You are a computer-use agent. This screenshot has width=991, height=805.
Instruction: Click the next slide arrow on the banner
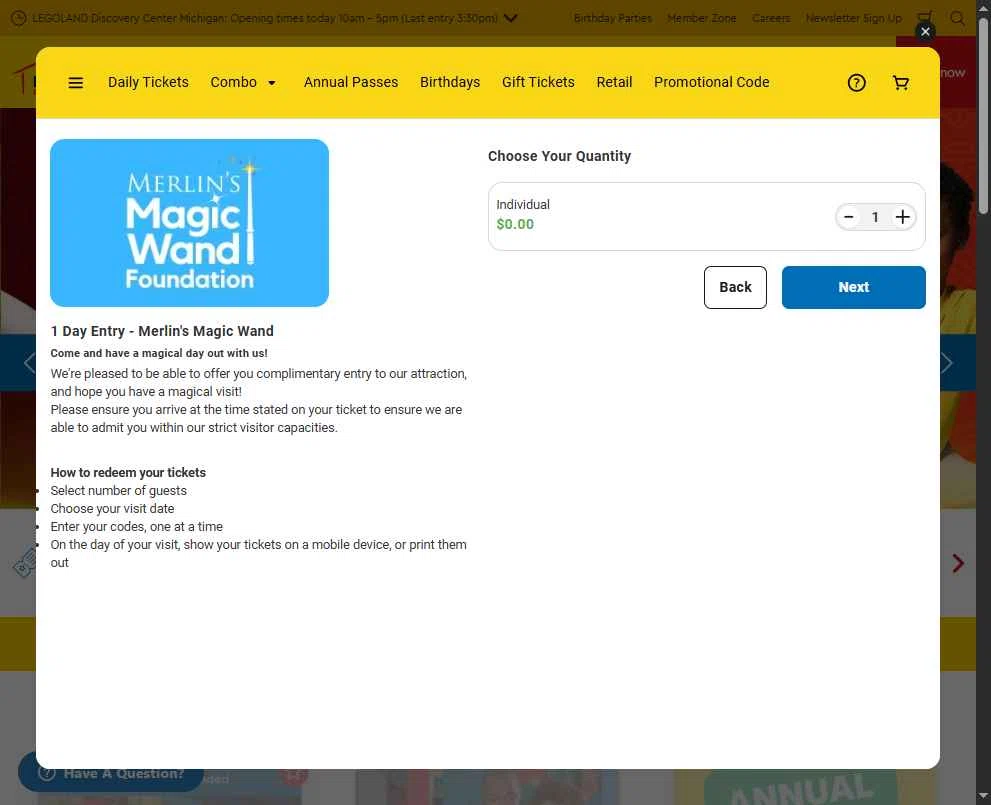[947, 363]
